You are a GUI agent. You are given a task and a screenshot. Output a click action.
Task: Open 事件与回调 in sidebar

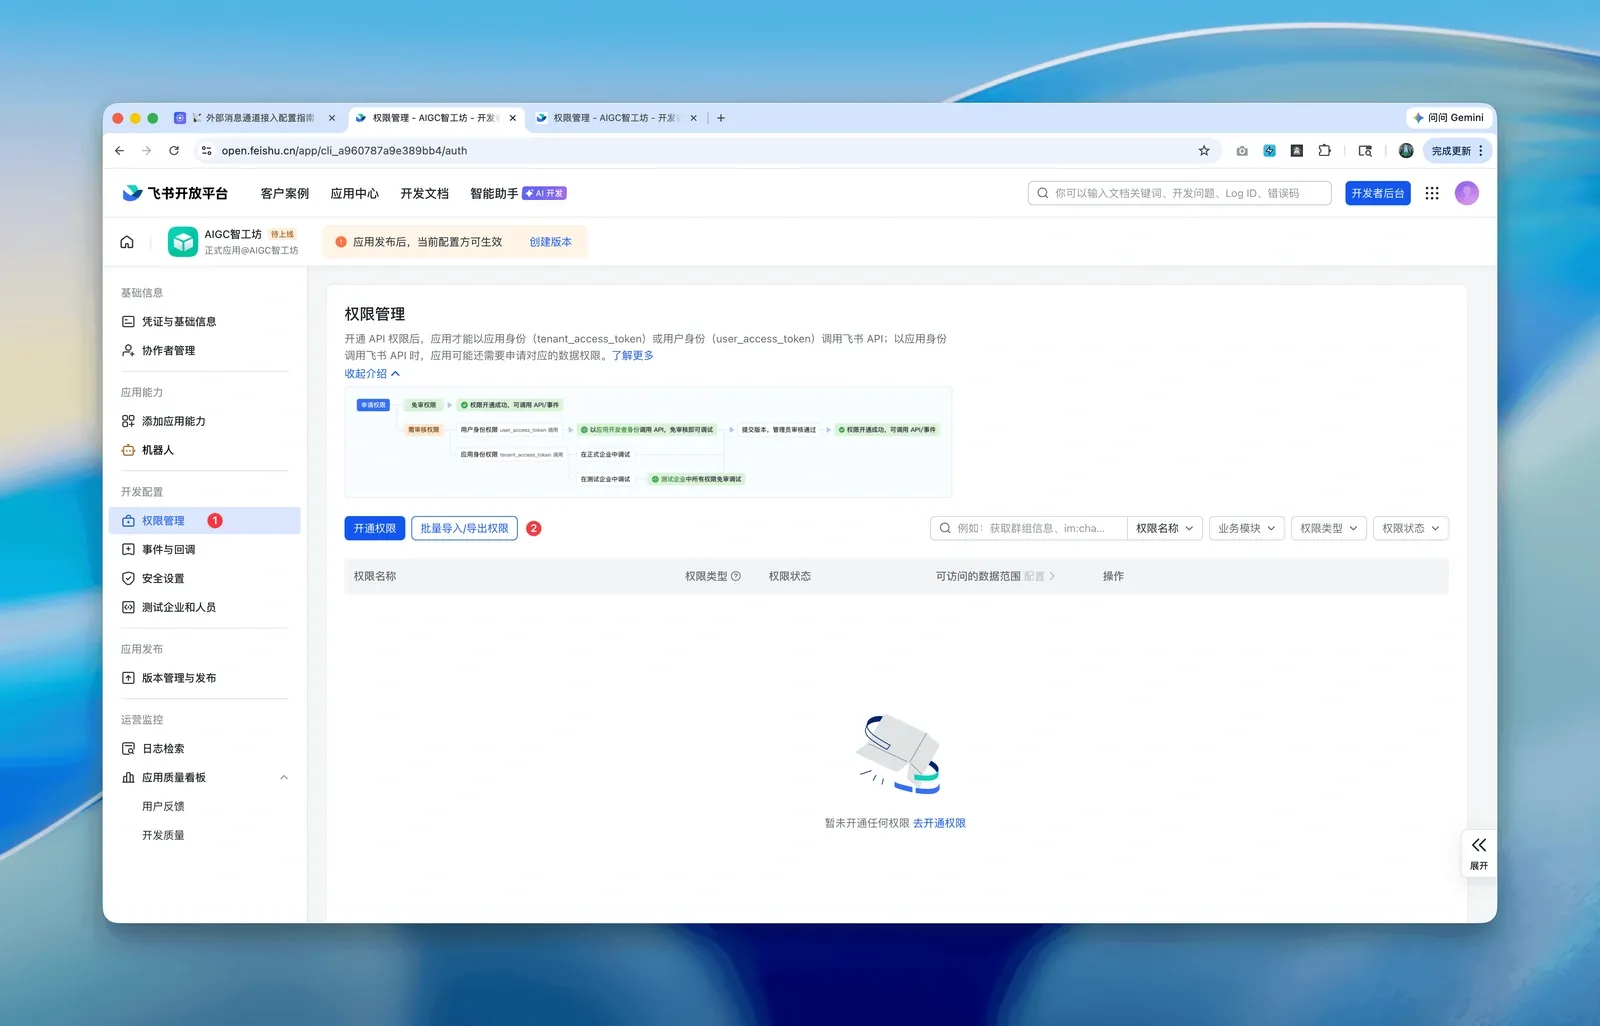coord(205,550)
